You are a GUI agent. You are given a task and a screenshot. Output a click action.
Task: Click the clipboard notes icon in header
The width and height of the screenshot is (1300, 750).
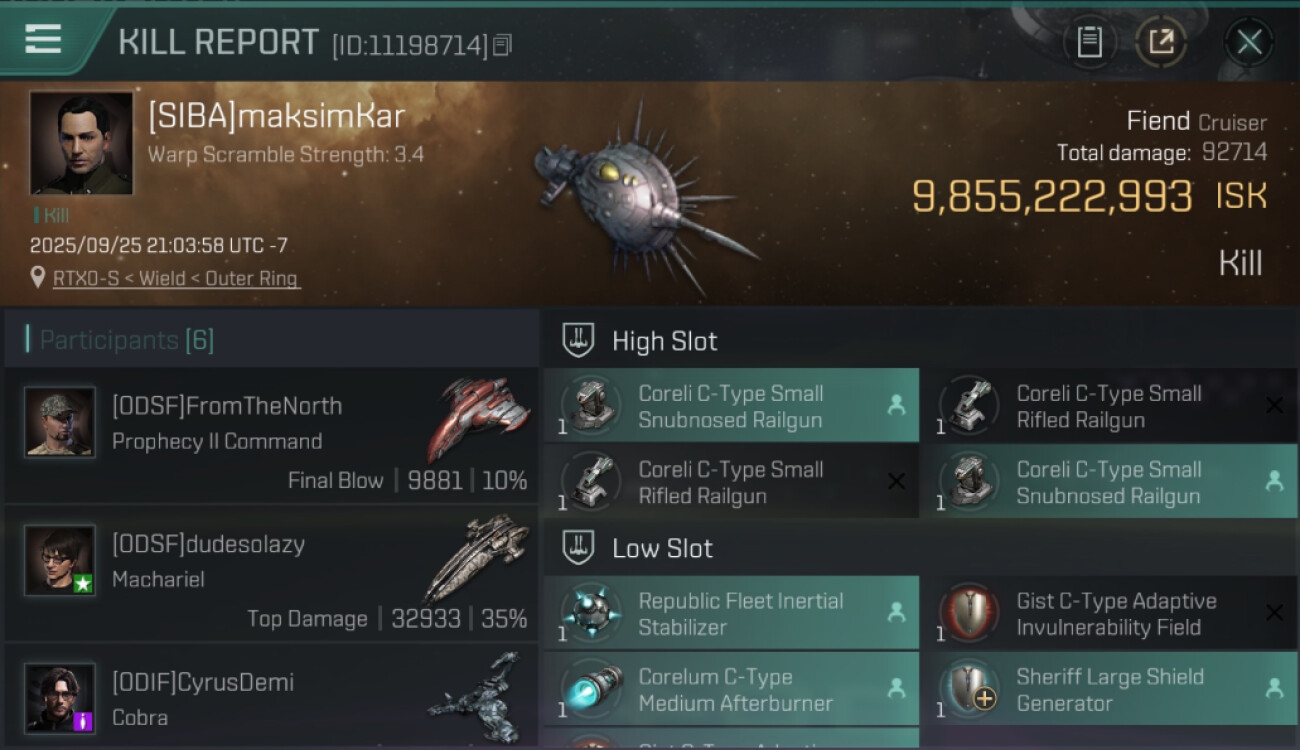1089,42
